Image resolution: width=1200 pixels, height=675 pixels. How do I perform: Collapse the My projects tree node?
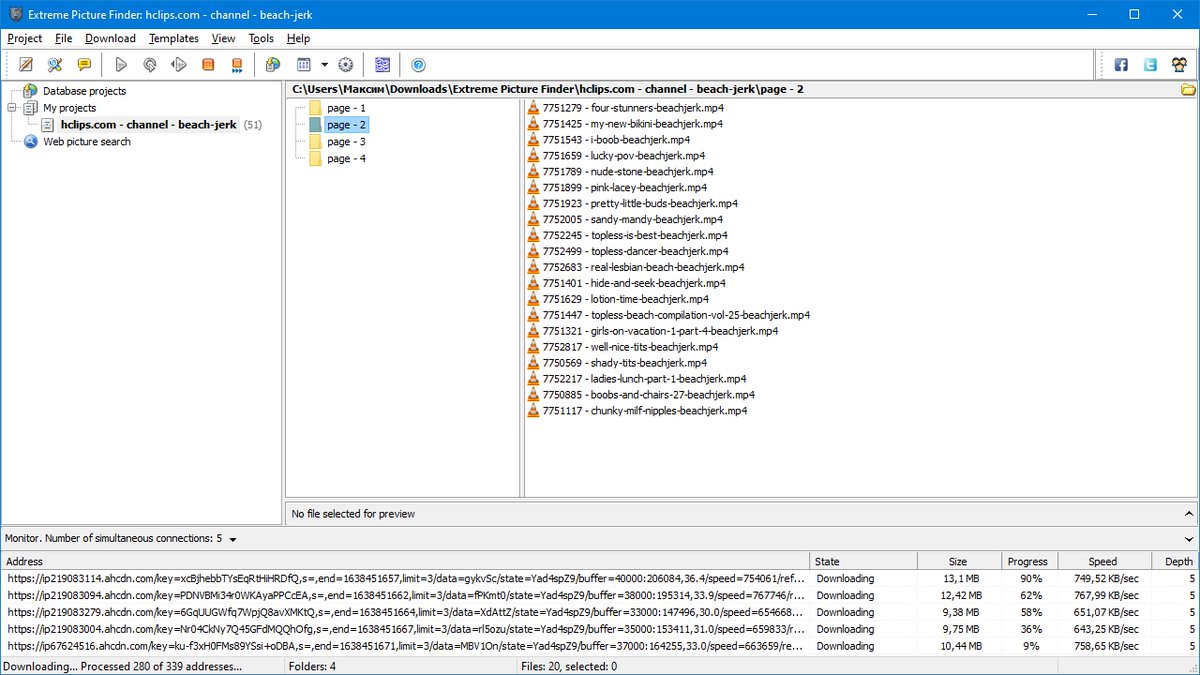[13, 108]
